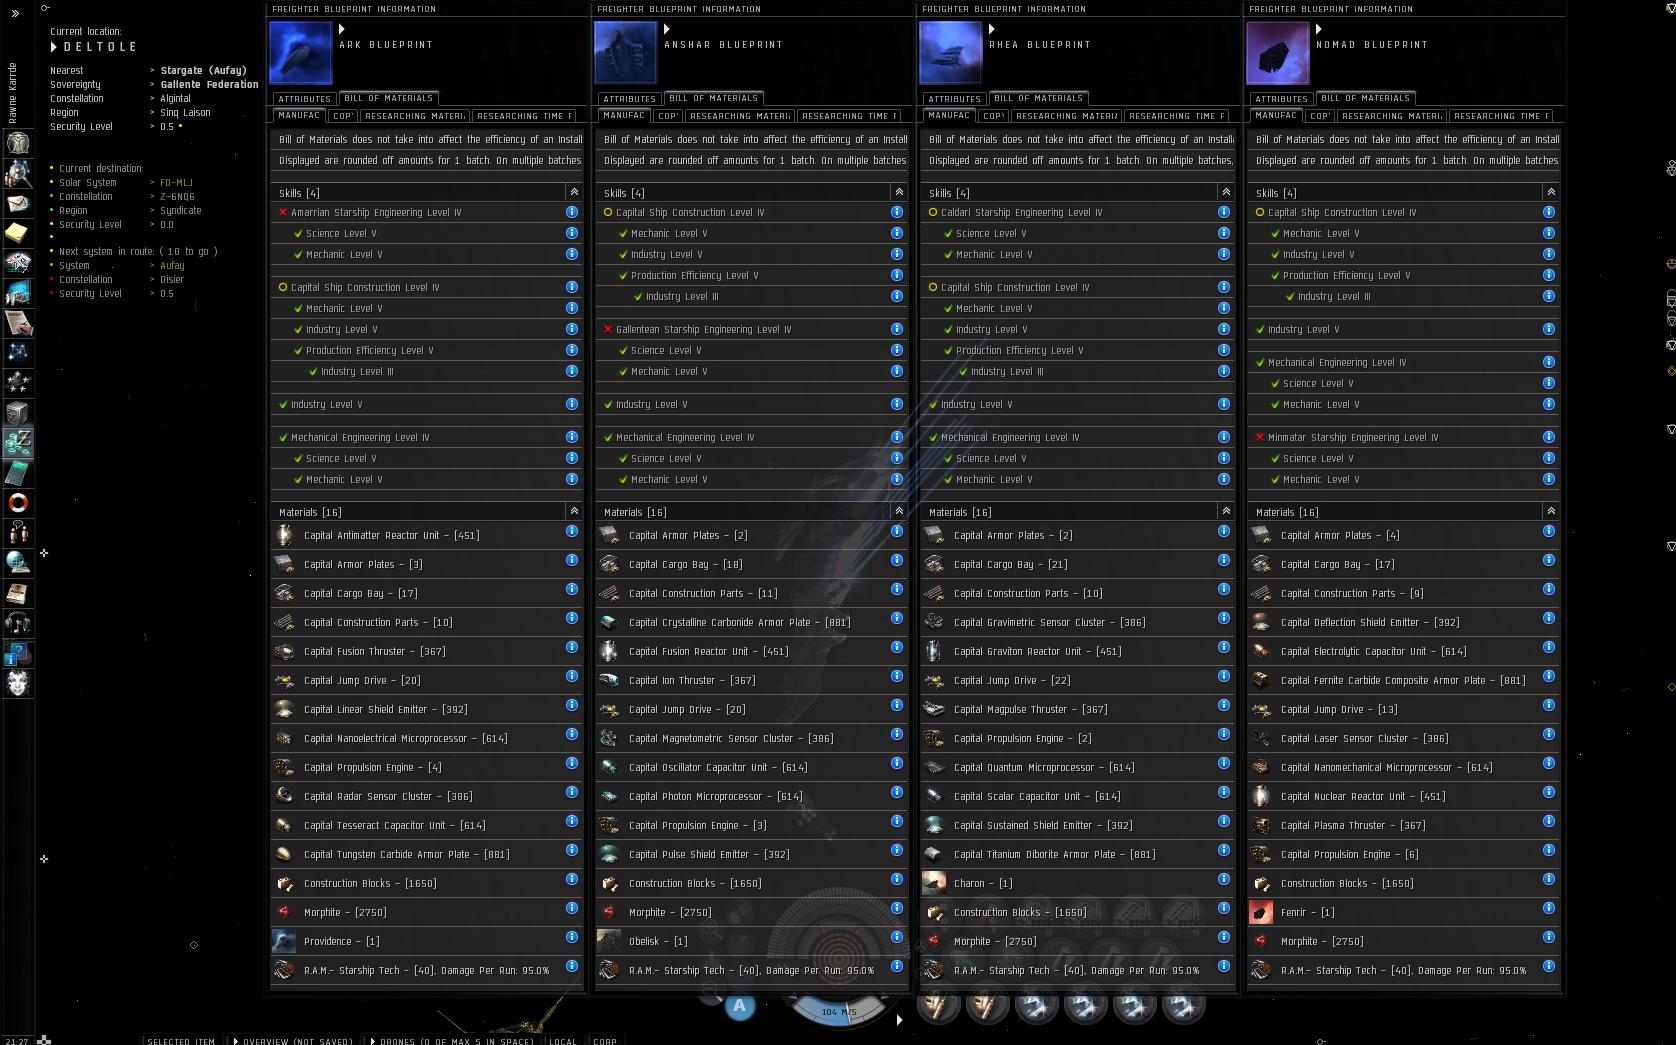Switch to Attributes tab in Ark panel
The height and width of the screenshot is (1045, 1676).
(x=304, y=99)
